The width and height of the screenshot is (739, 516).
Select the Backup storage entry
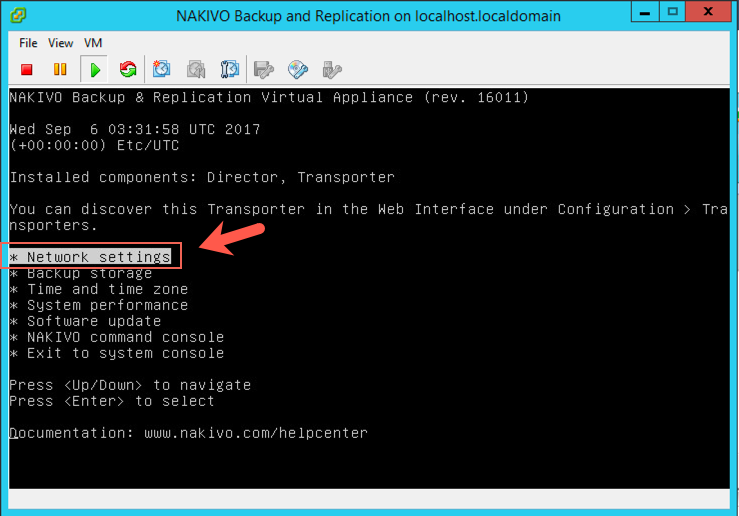(81, 273)
